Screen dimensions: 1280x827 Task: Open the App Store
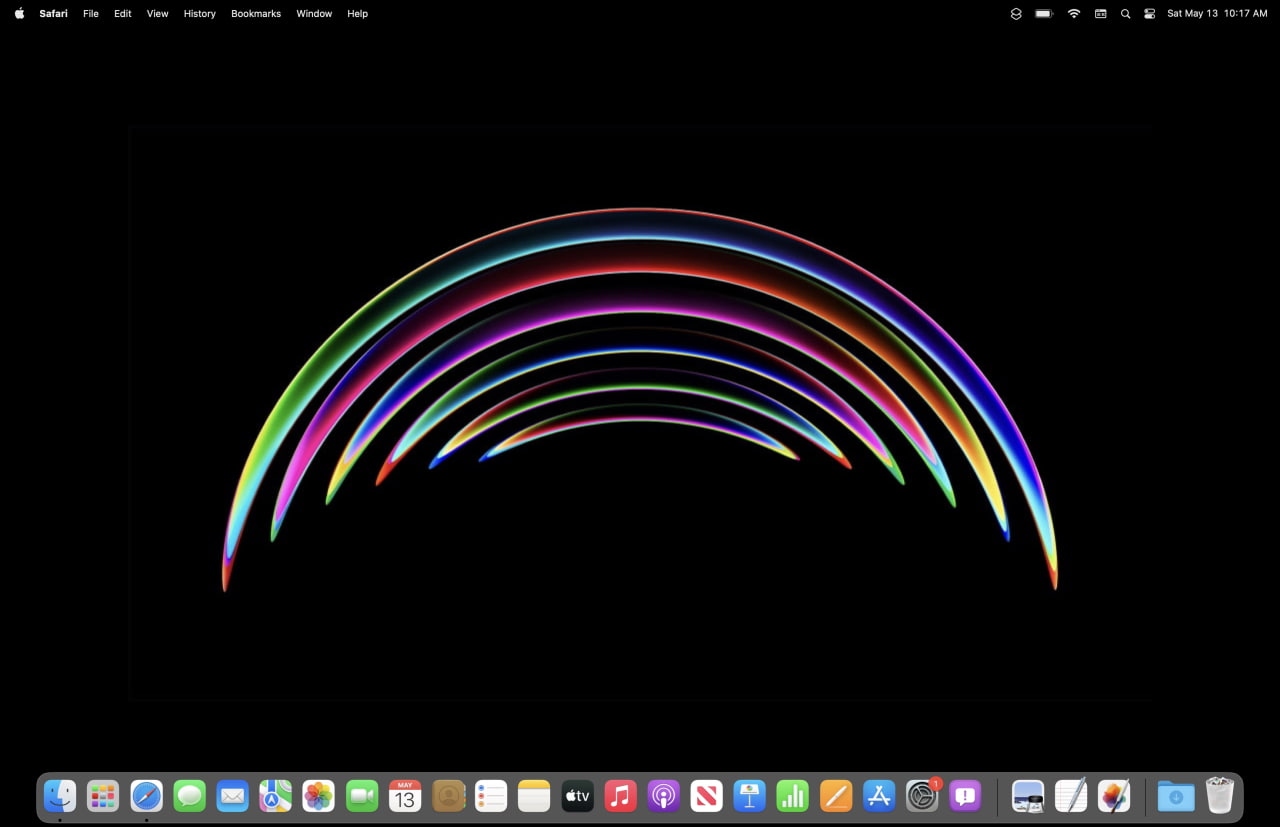tap(878, 796)
